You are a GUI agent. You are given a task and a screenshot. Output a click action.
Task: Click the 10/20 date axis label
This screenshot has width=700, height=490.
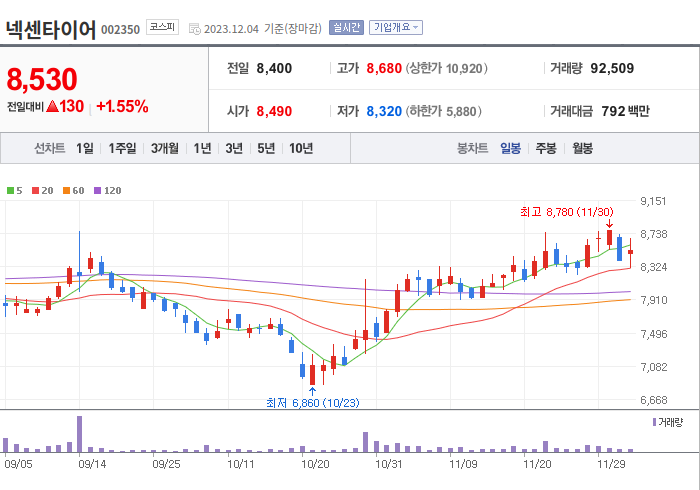(315, 464)
